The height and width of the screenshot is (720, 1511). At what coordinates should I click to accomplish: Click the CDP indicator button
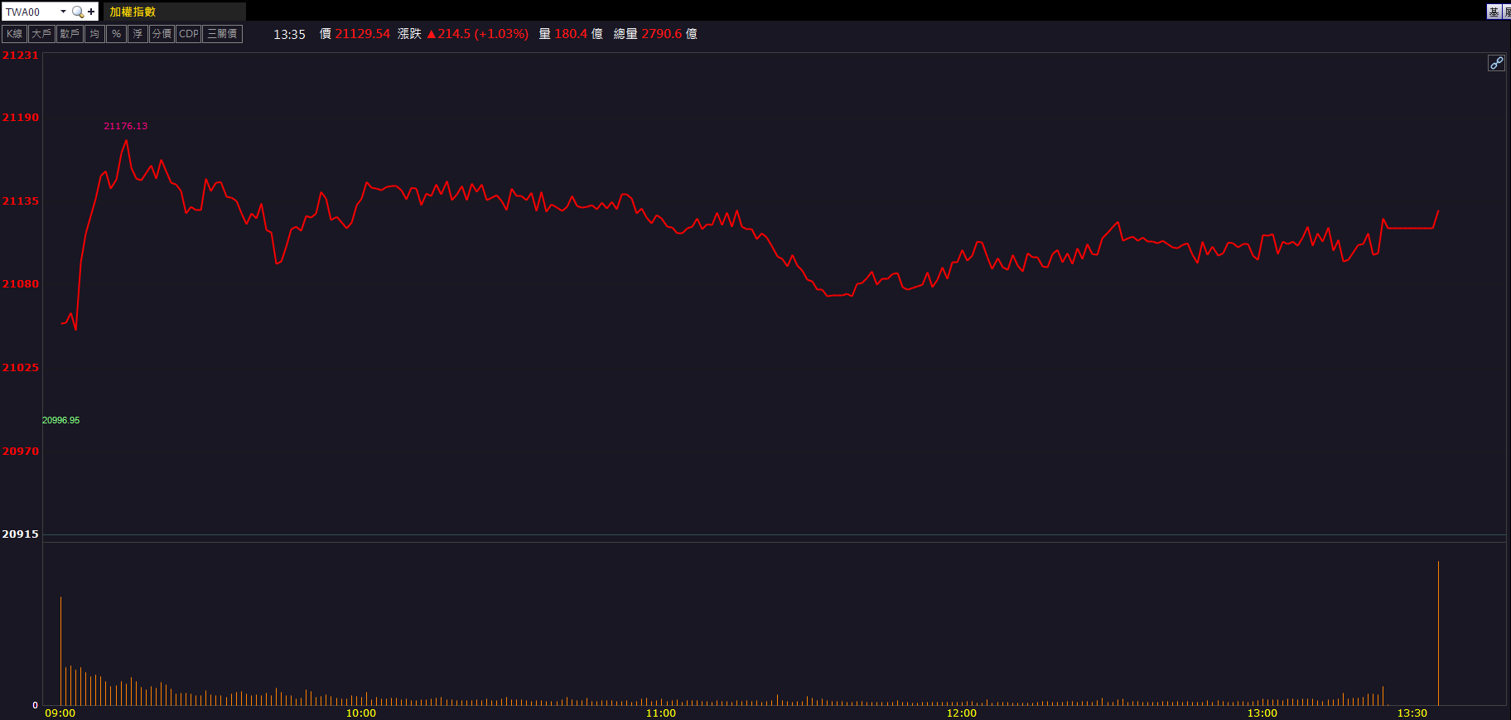pyautogui.click(x=189, y=34)
